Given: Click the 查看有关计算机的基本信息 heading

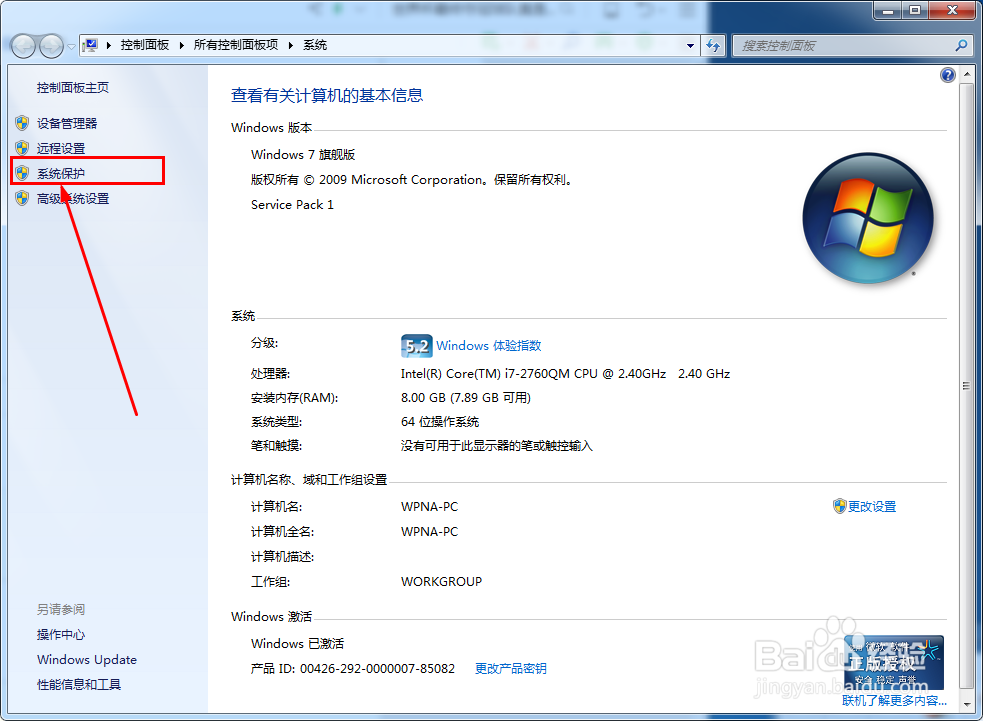Looking at the screenshot, I should point(327,95).
